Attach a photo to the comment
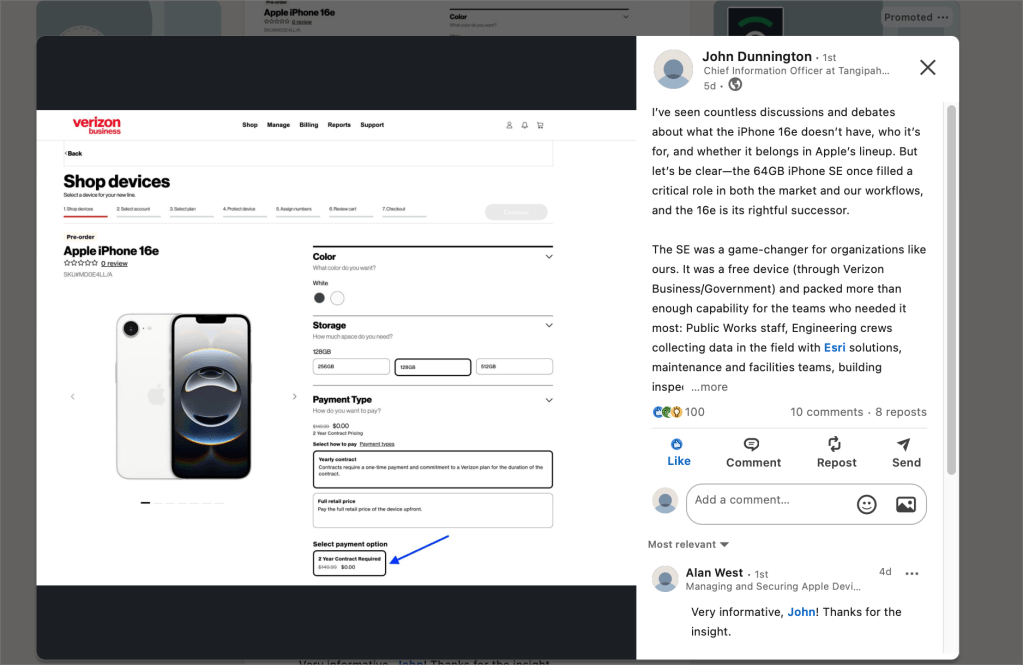 point(905,505)
